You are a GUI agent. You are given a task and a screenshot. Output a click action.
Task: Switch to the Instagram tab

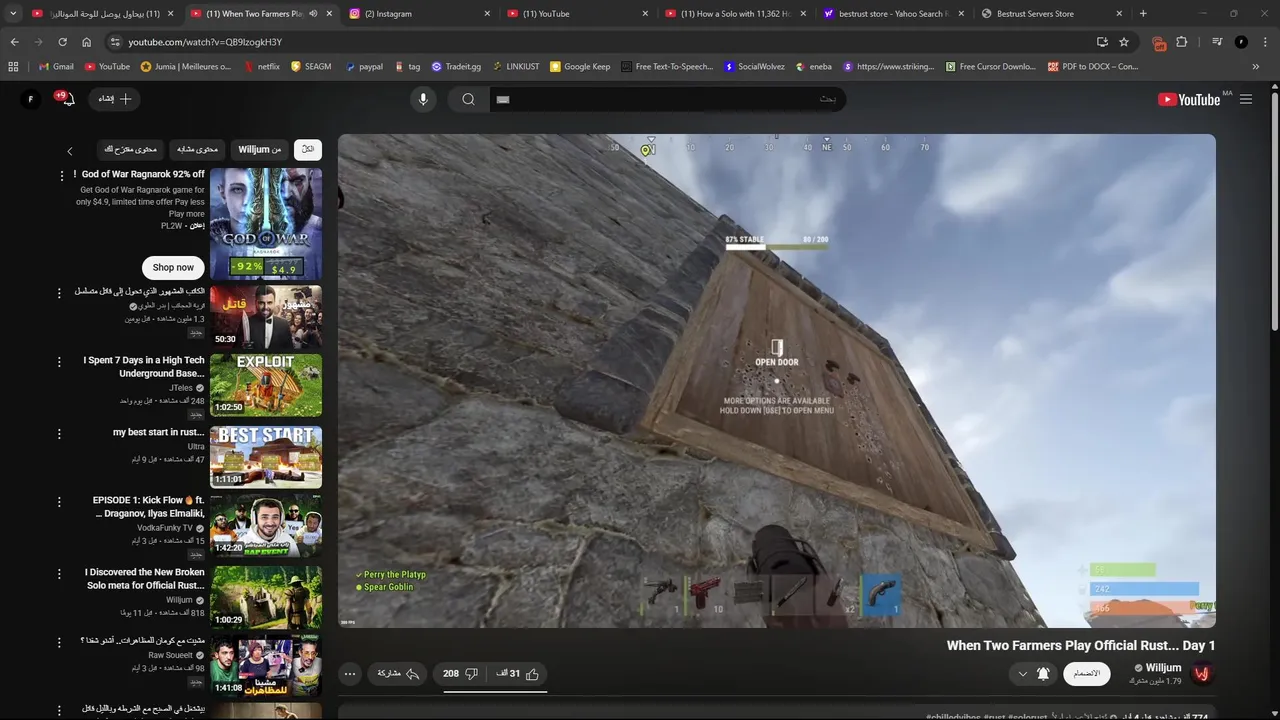420,14
